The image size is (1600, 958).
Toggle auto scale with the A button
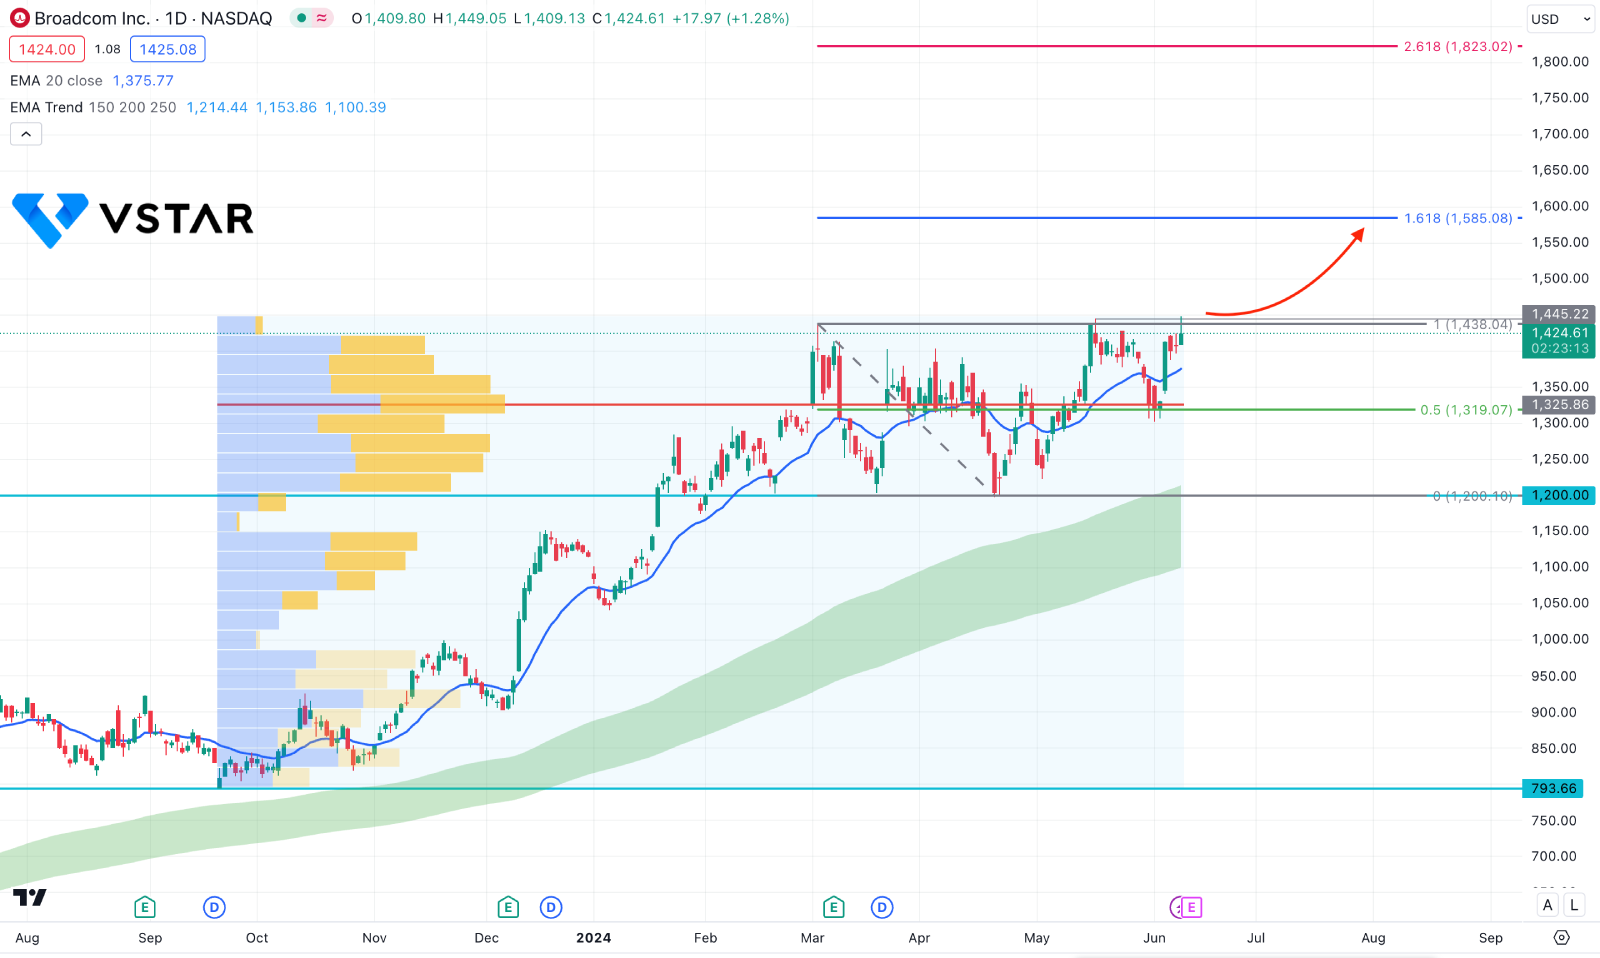[x=1548, y=905]
